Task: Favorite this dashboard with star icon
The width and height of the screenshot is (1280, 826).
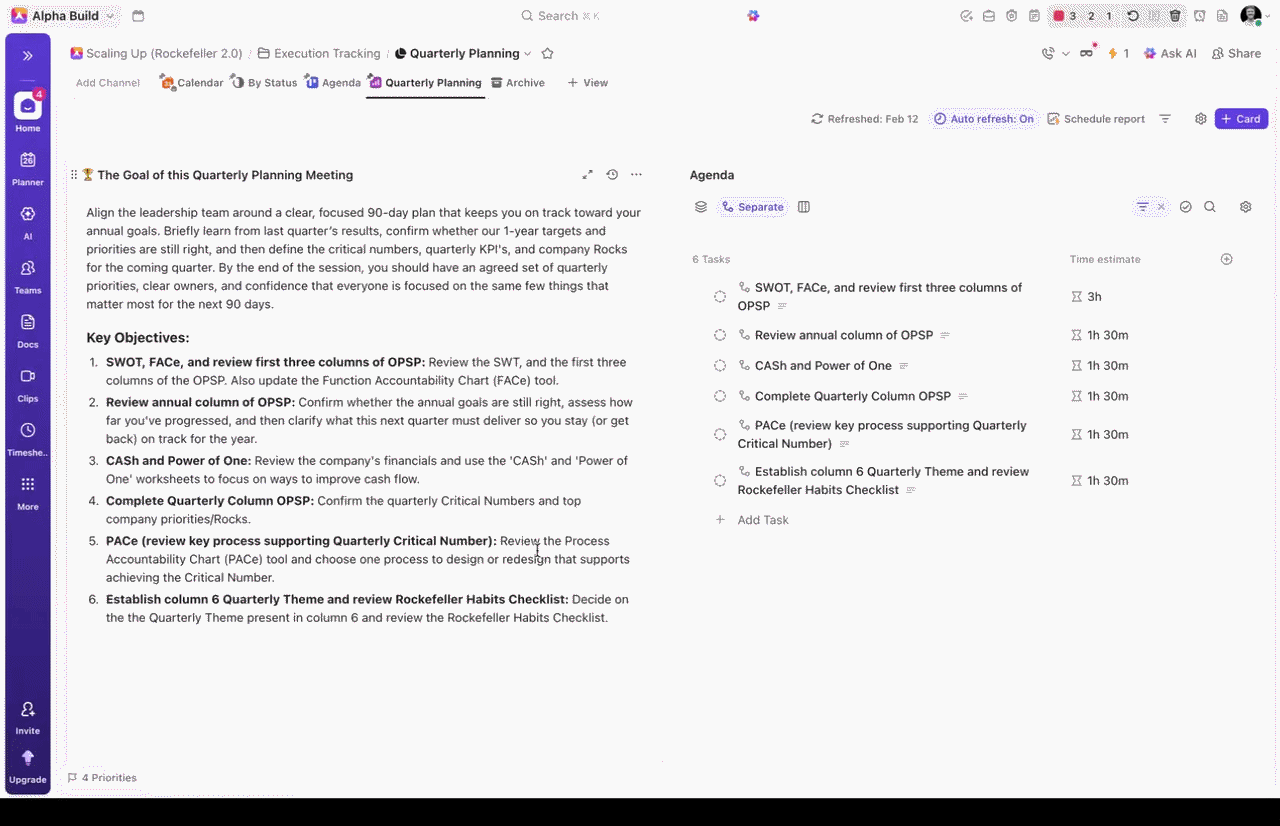Action: pyautogui.click(x=547, y=54)
